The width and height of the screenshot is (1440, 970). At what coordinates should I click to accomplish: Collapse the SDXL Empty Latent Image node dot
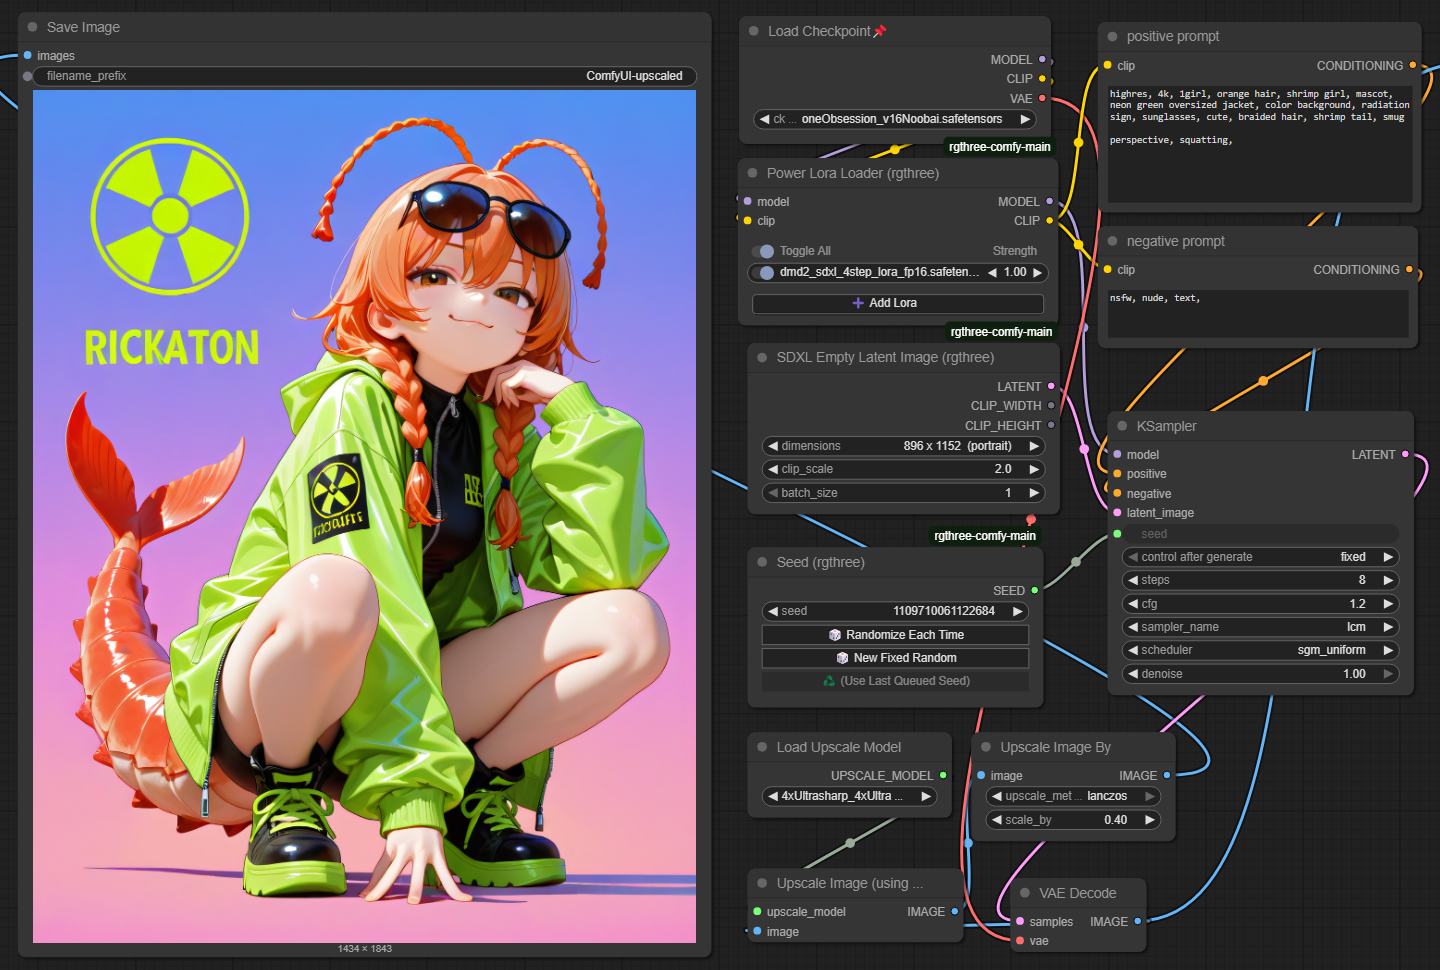(x=763, y=357)
